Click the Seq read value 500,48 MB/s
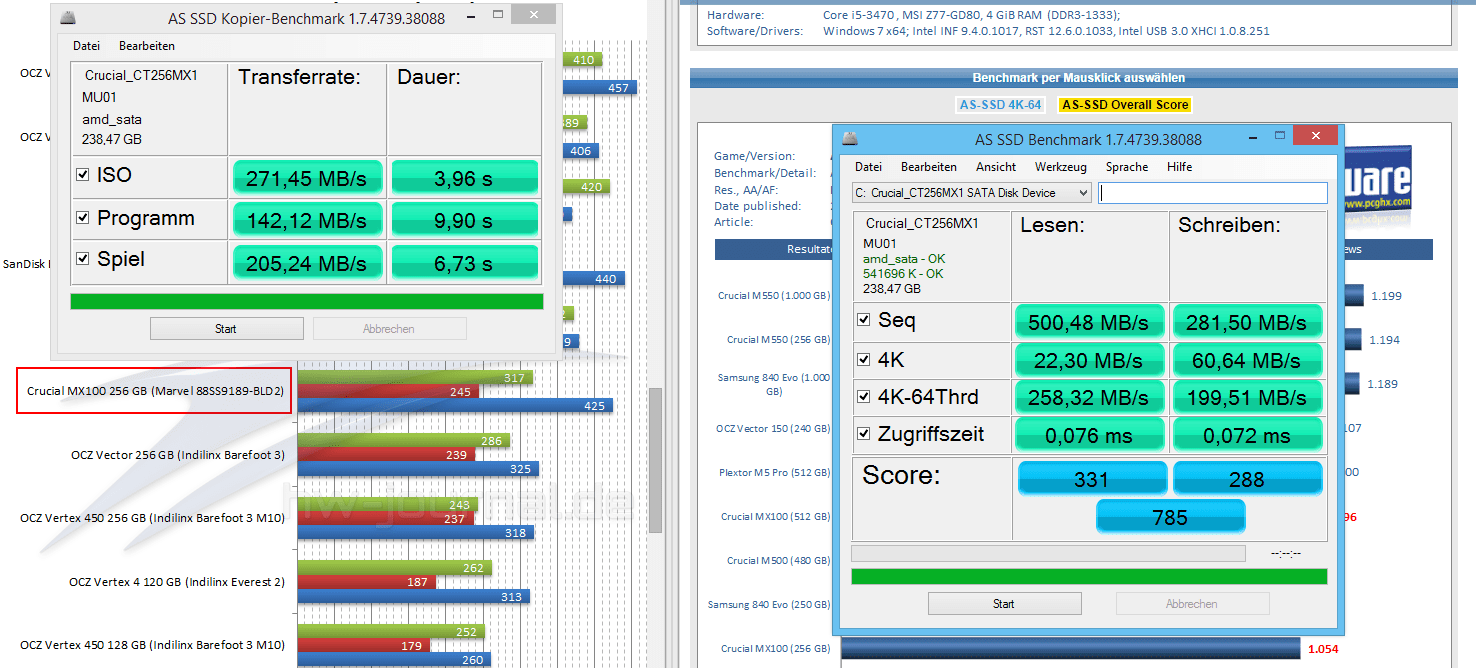The height and width of the screenshot is (668, 1476). pyautogui.click(x=1090, y=322)
